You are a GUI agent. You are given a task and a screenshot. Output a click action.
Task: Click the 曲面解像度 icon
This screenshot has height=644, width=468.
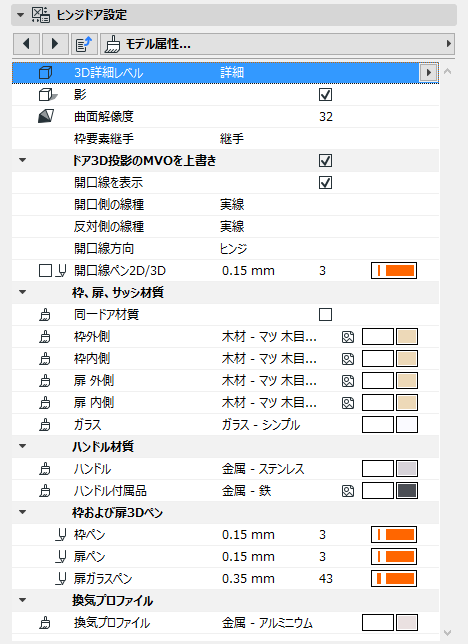[46, 117]
